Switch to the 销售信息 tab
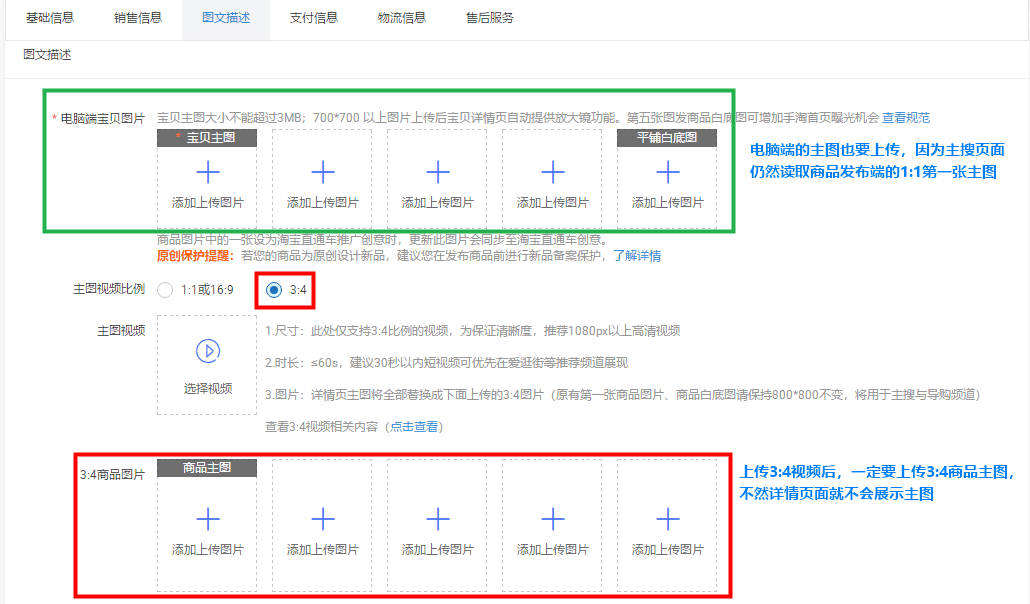Image resolution: width=1030 pixels, height=604 pixels. (136, 17)
